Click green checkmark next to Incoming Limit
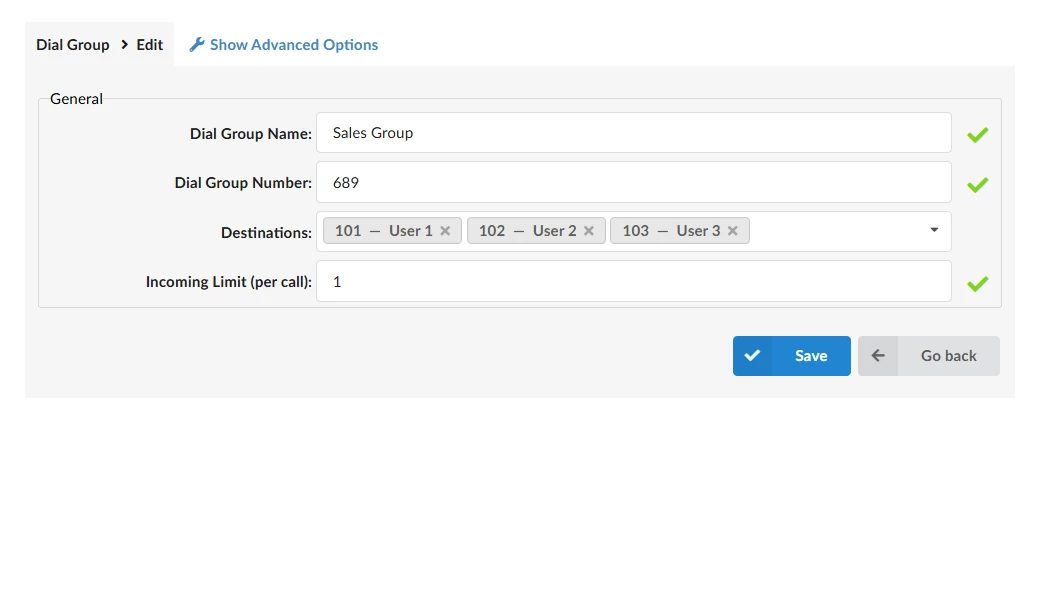The width and height of the screenshot is (1045, 603). (977, 284)
